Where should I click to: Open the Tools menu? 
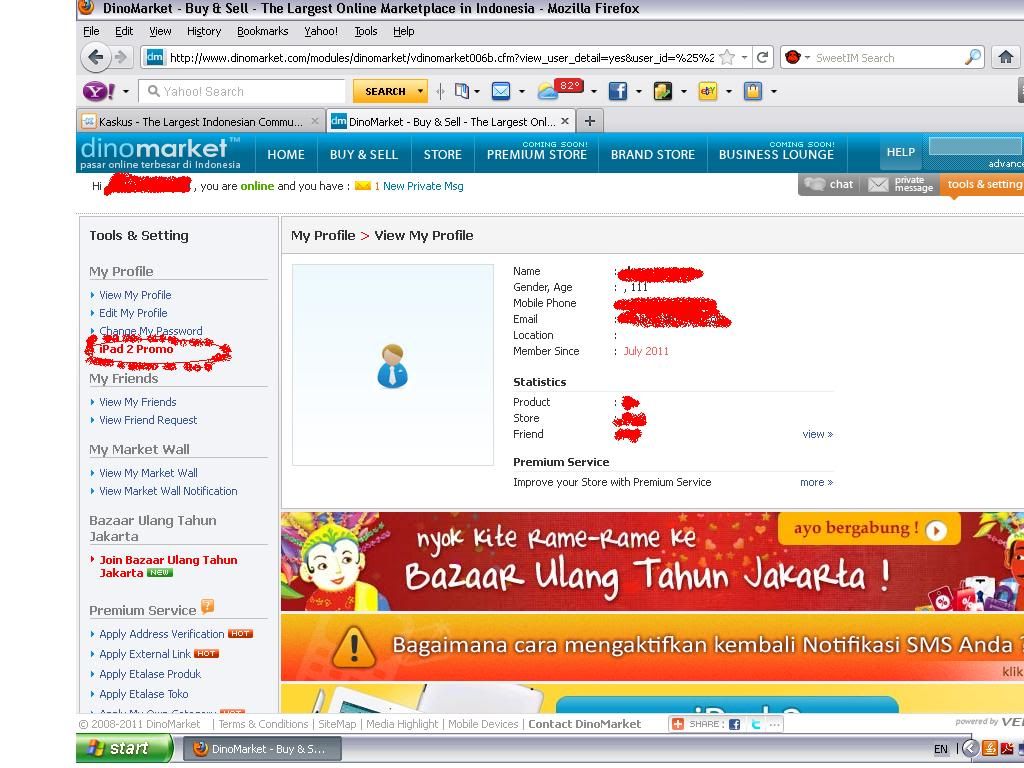click(x=366, y=31)
